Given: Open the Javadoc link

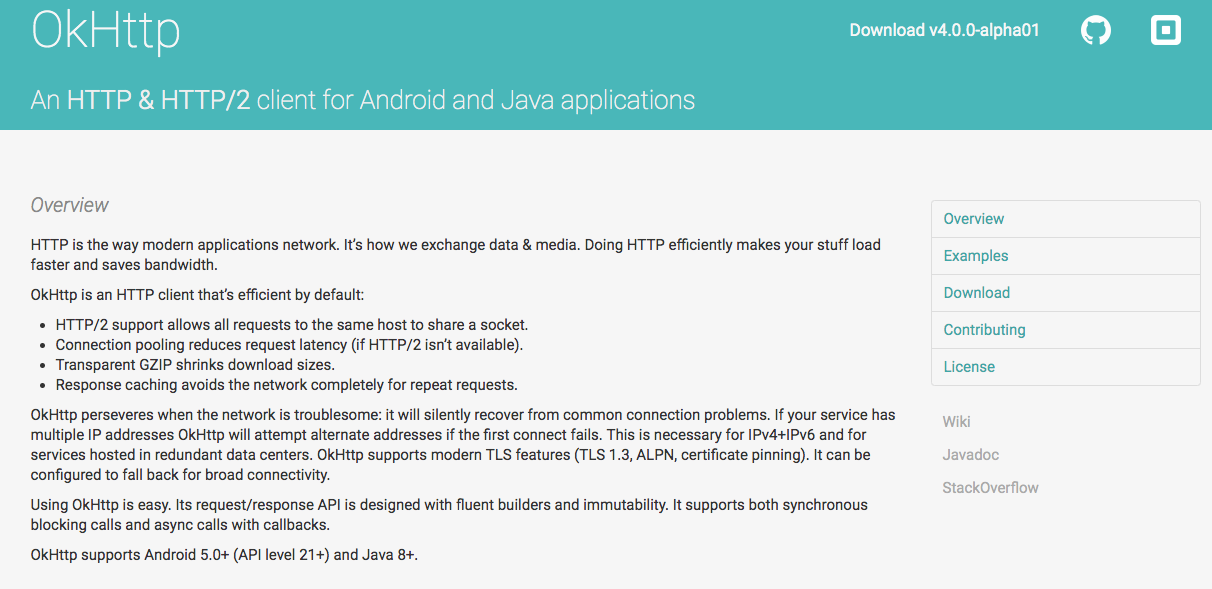Looking at the screenshot, I should (x=970, y=455).
